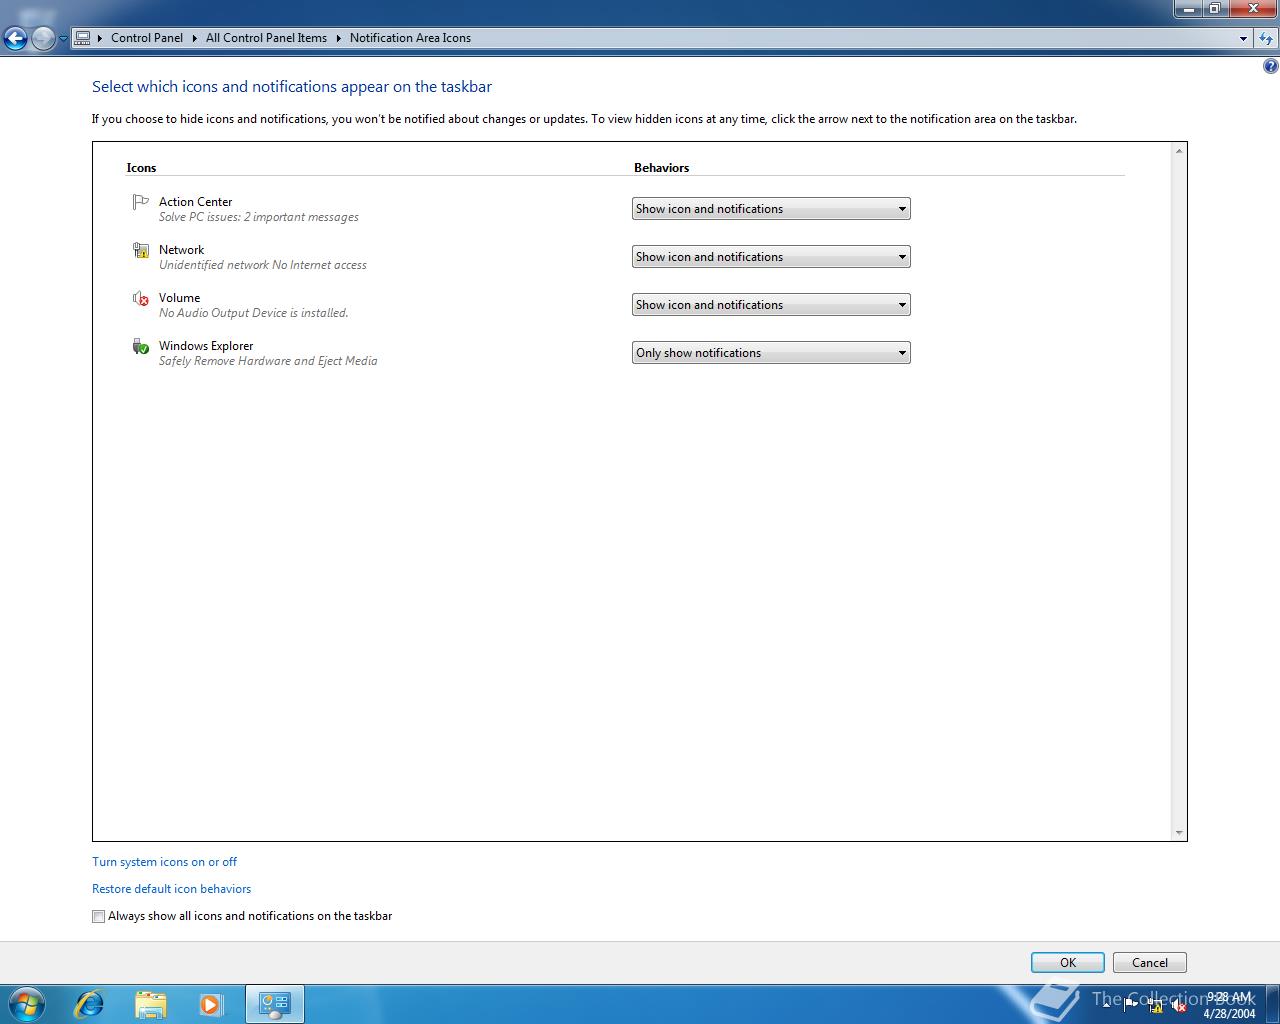This screenshot has height=1024, width=1280.
Task: Click 'No Audio Output Device is installed.' text
Action: pos(253,313)
